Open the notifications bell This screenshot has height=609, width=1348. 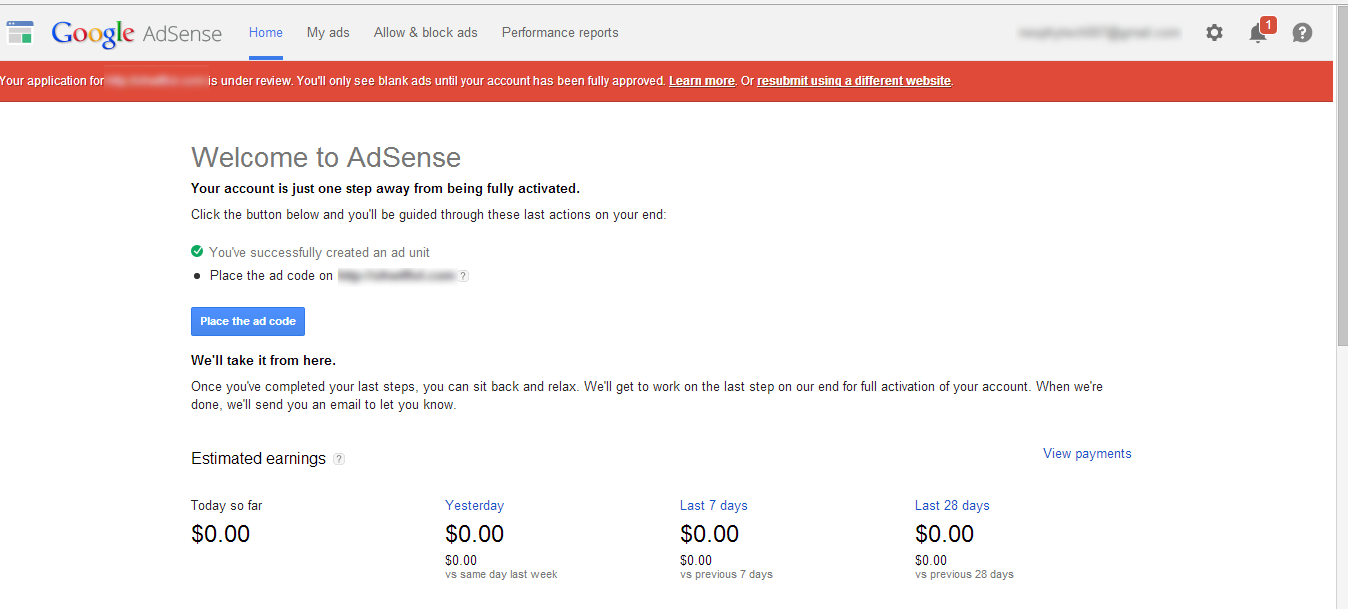1258,33
